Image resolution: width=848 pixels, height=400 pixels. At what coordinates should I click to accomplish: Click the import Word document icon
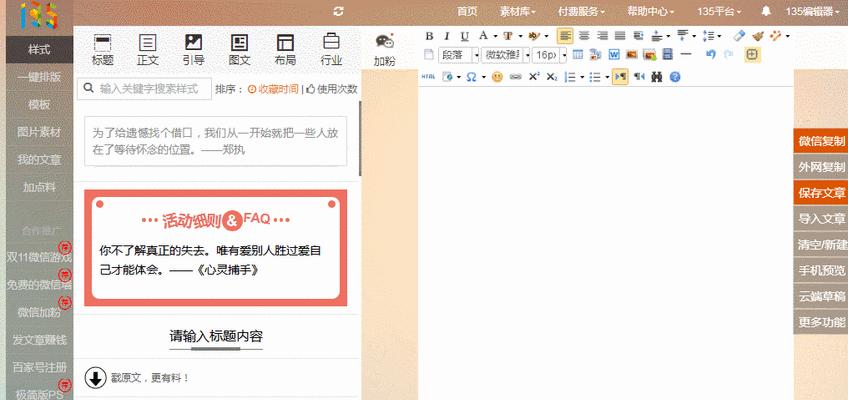click(613, 55)
